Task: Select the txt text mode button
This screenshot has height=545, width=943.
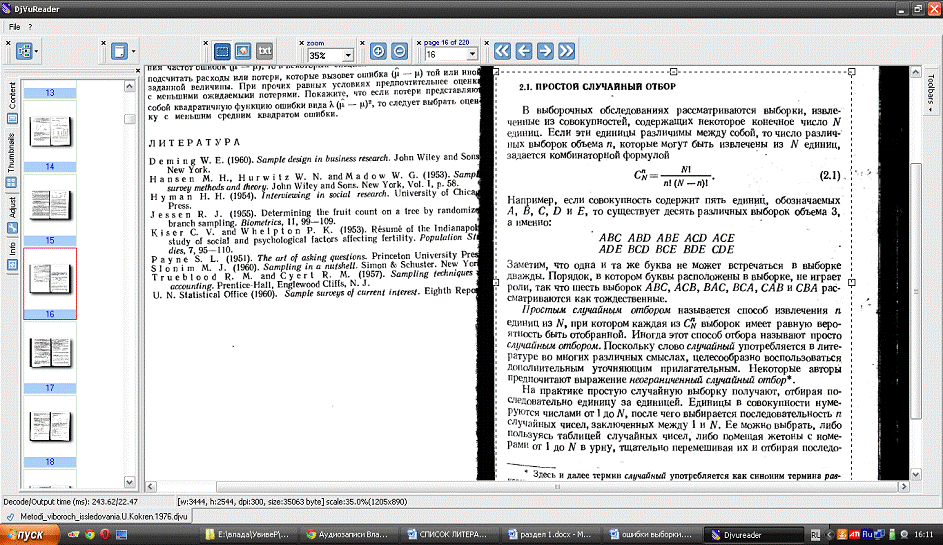Action: coord(265,51)
